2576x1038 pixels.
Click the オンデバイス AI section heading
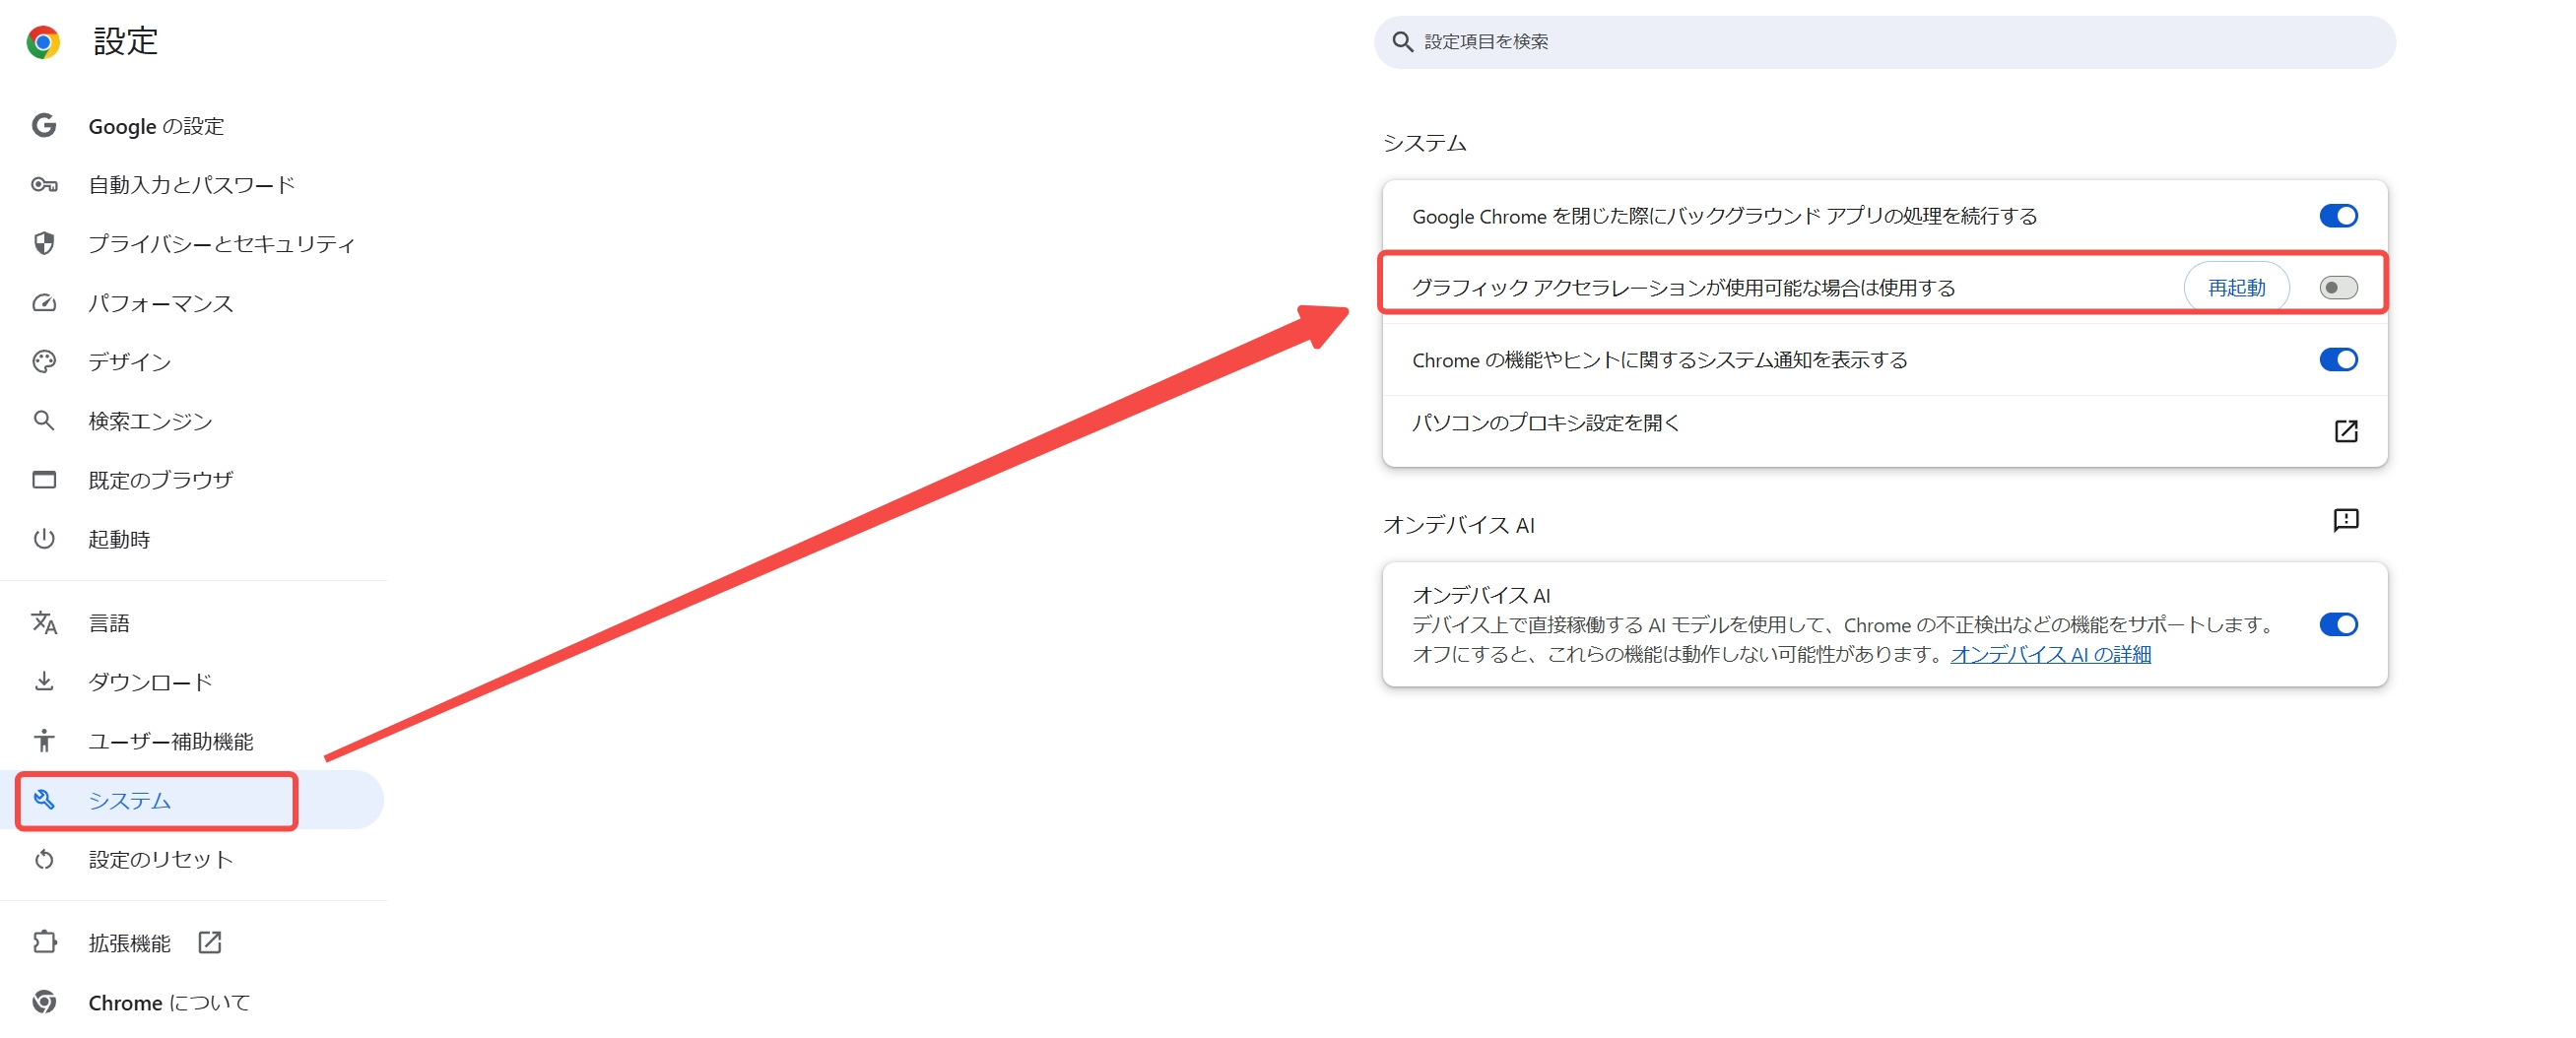coord(1458,525)
